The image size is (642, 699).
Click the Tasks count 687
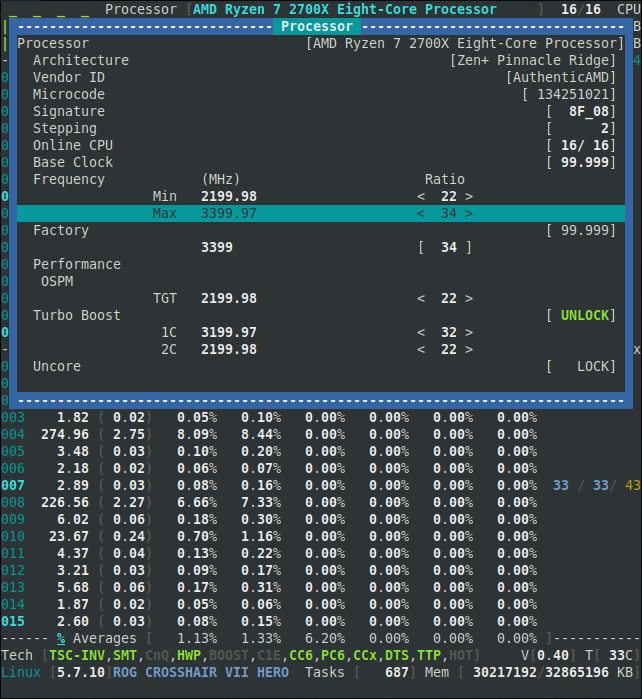click(397, 673)
